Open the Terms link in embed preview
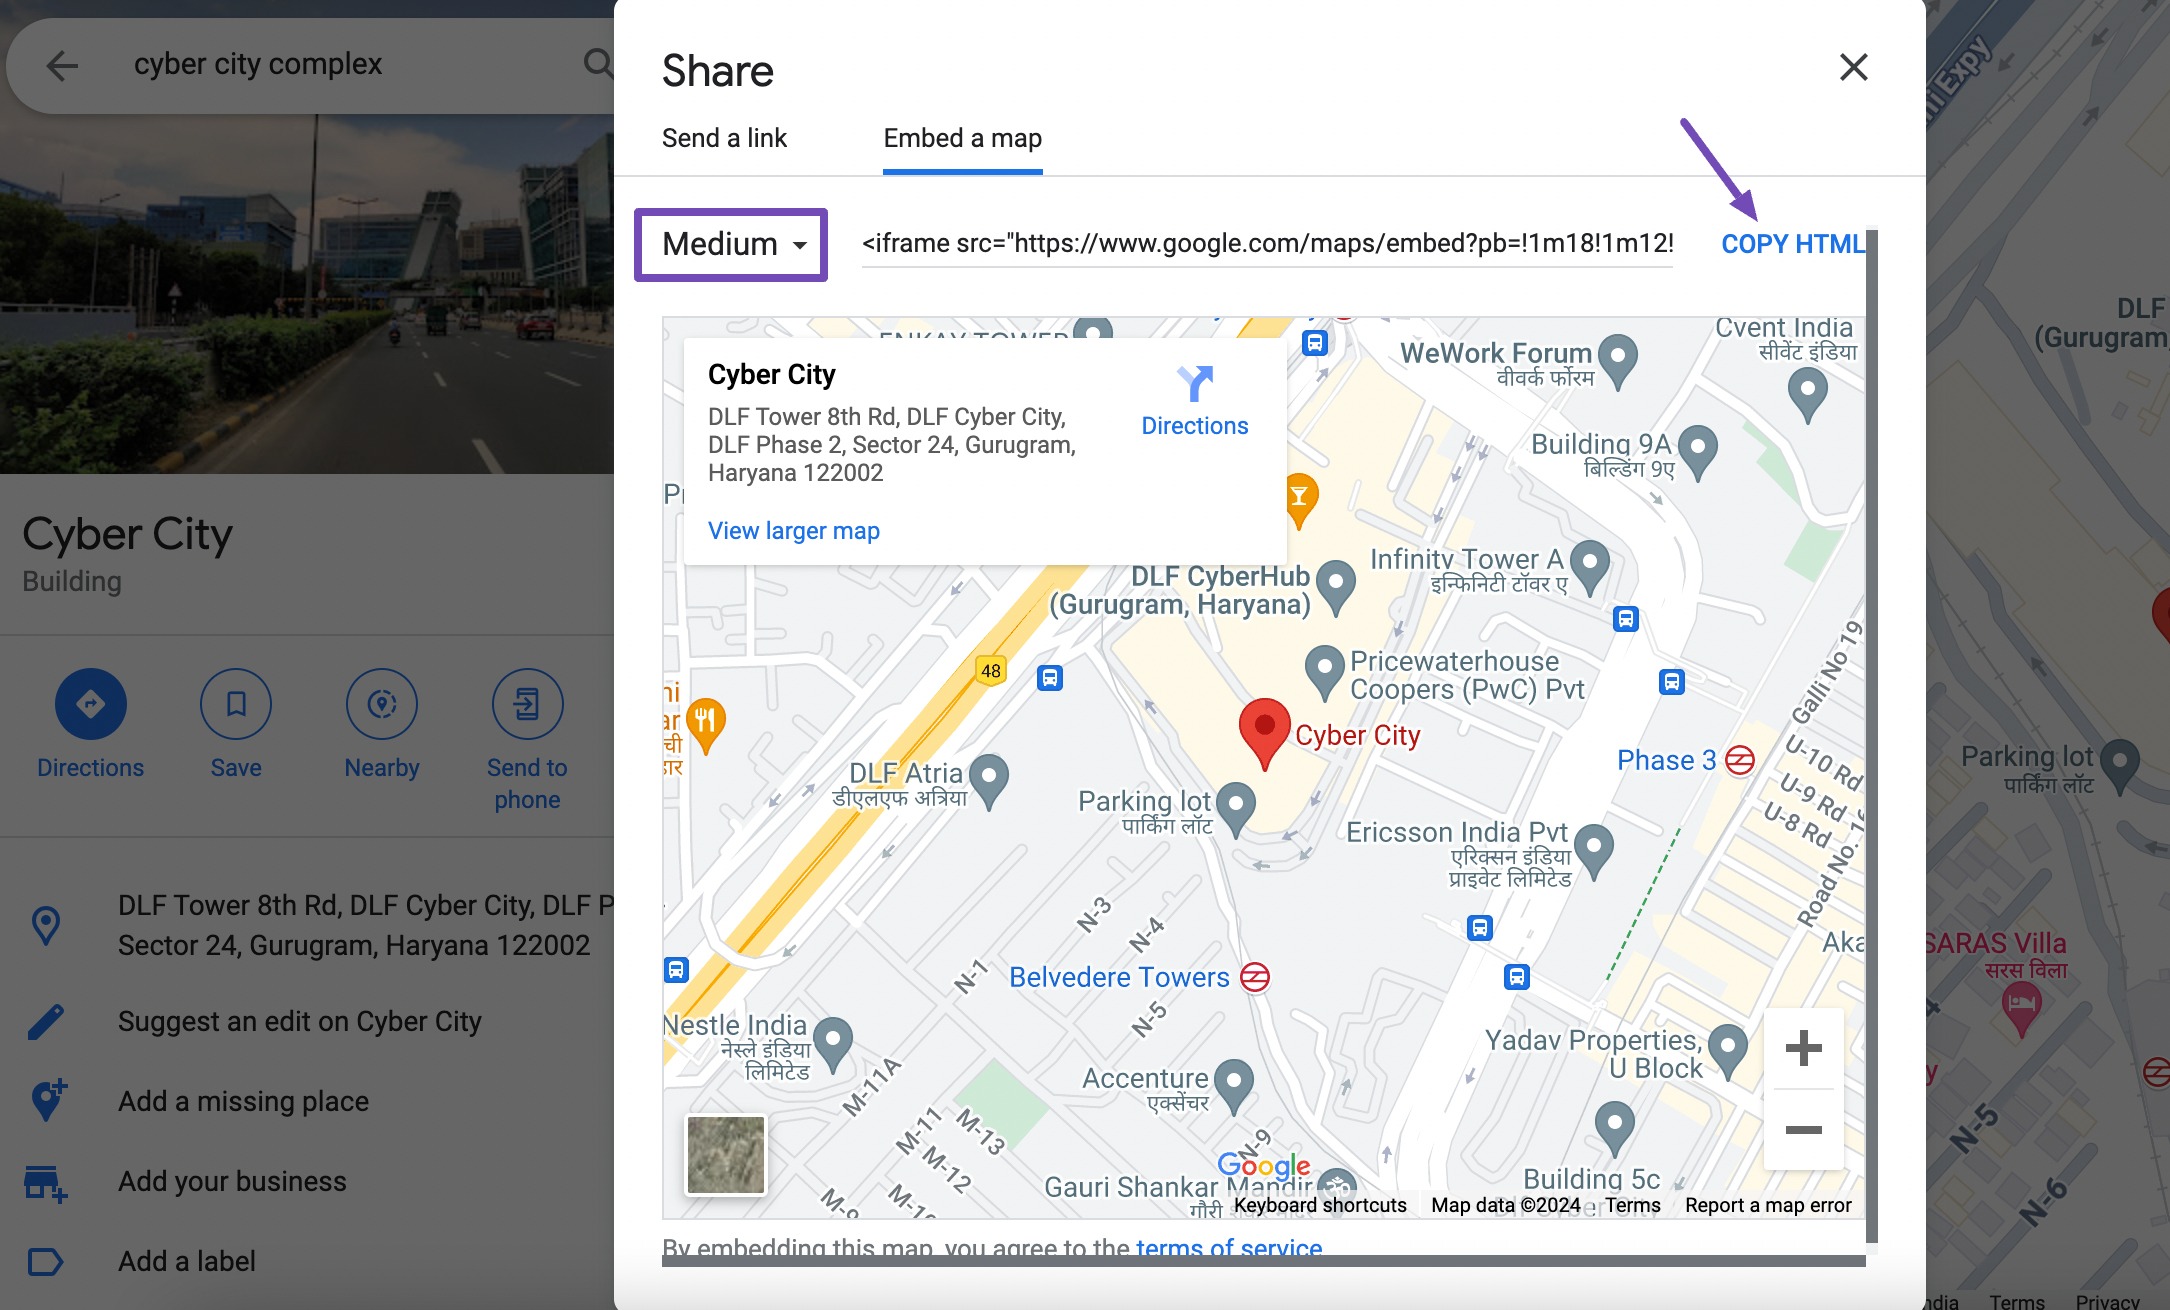 tap(1632, 1205)
